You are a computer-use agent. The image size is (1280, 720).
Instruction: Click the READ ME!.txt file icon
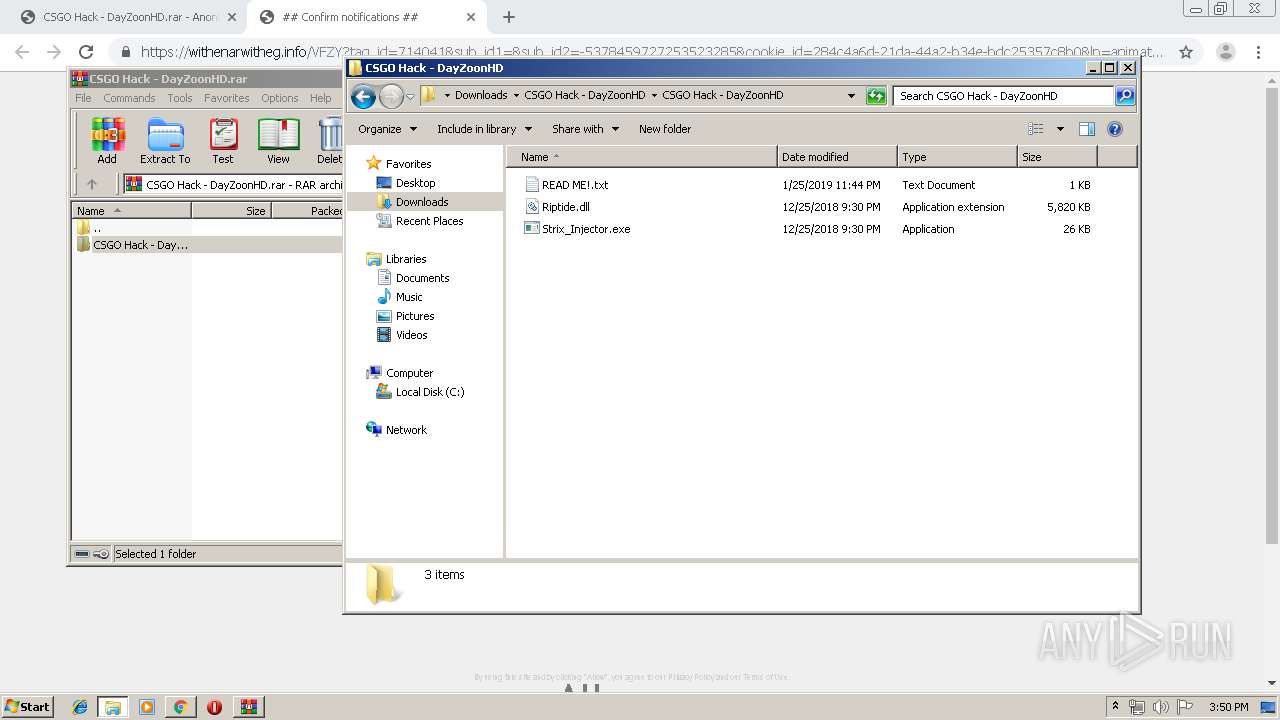(x=532, y=185)
